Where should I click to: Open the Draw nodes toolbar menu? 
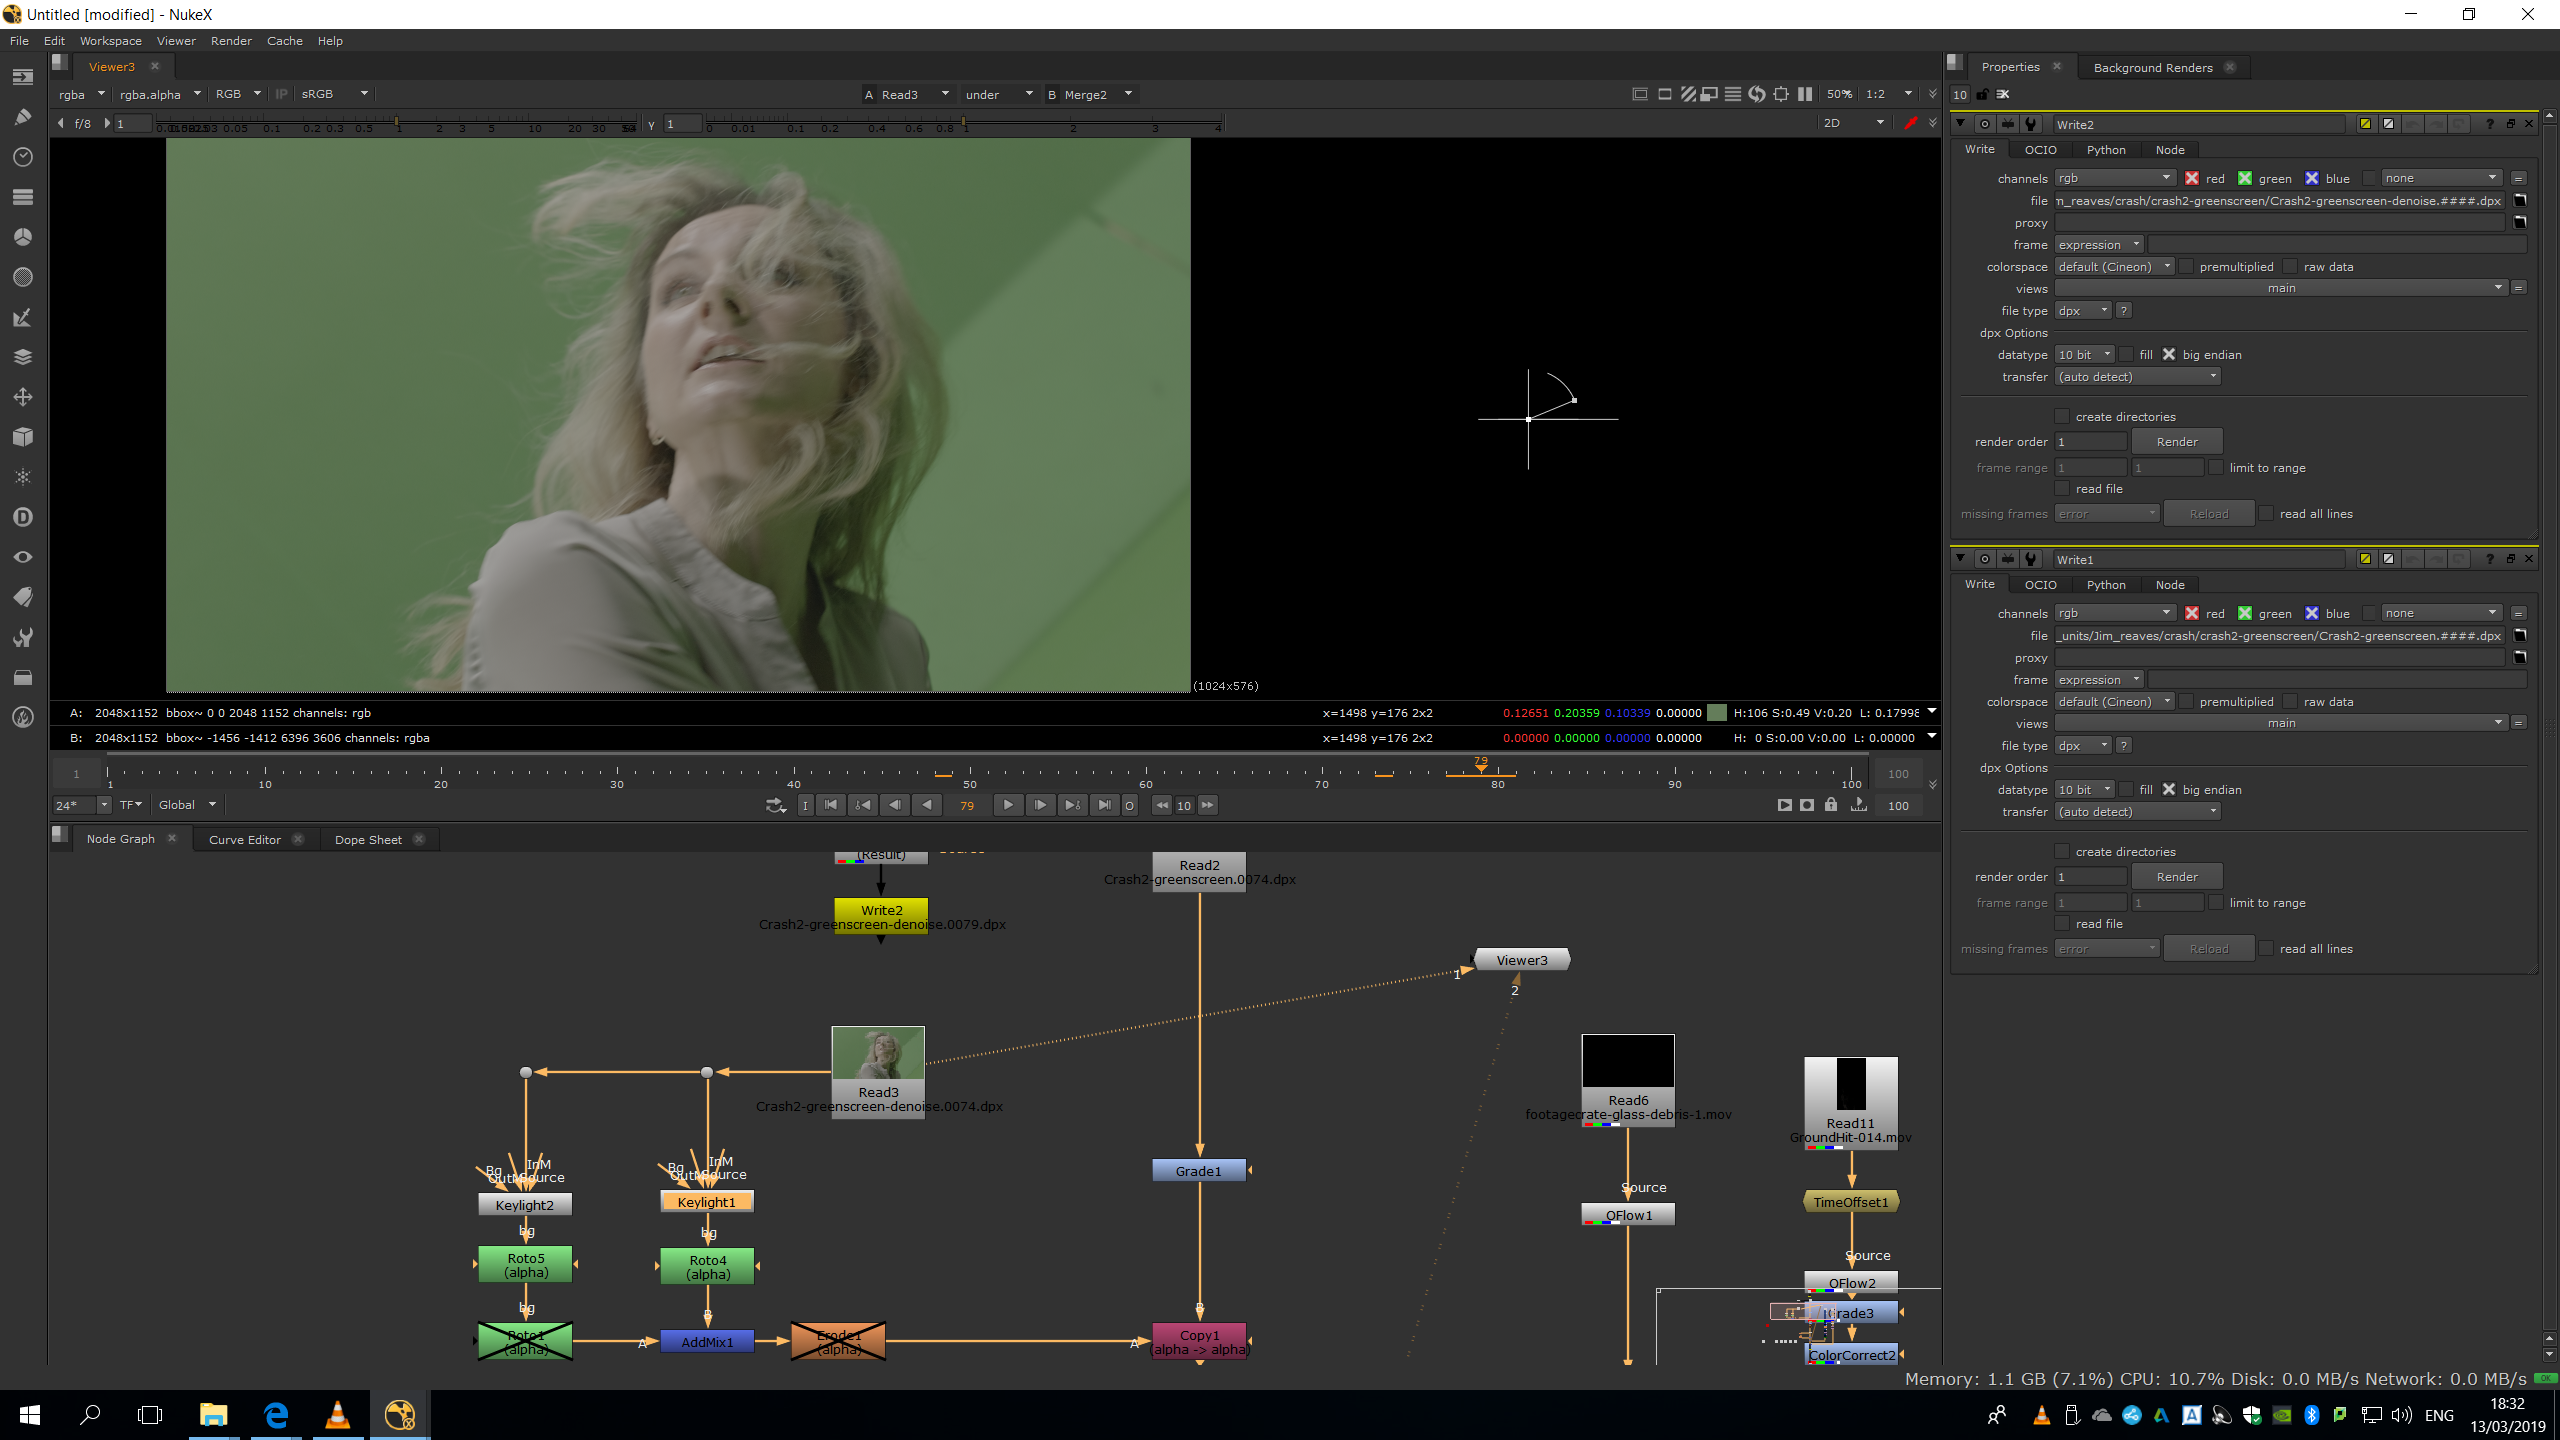click(22, 117)
